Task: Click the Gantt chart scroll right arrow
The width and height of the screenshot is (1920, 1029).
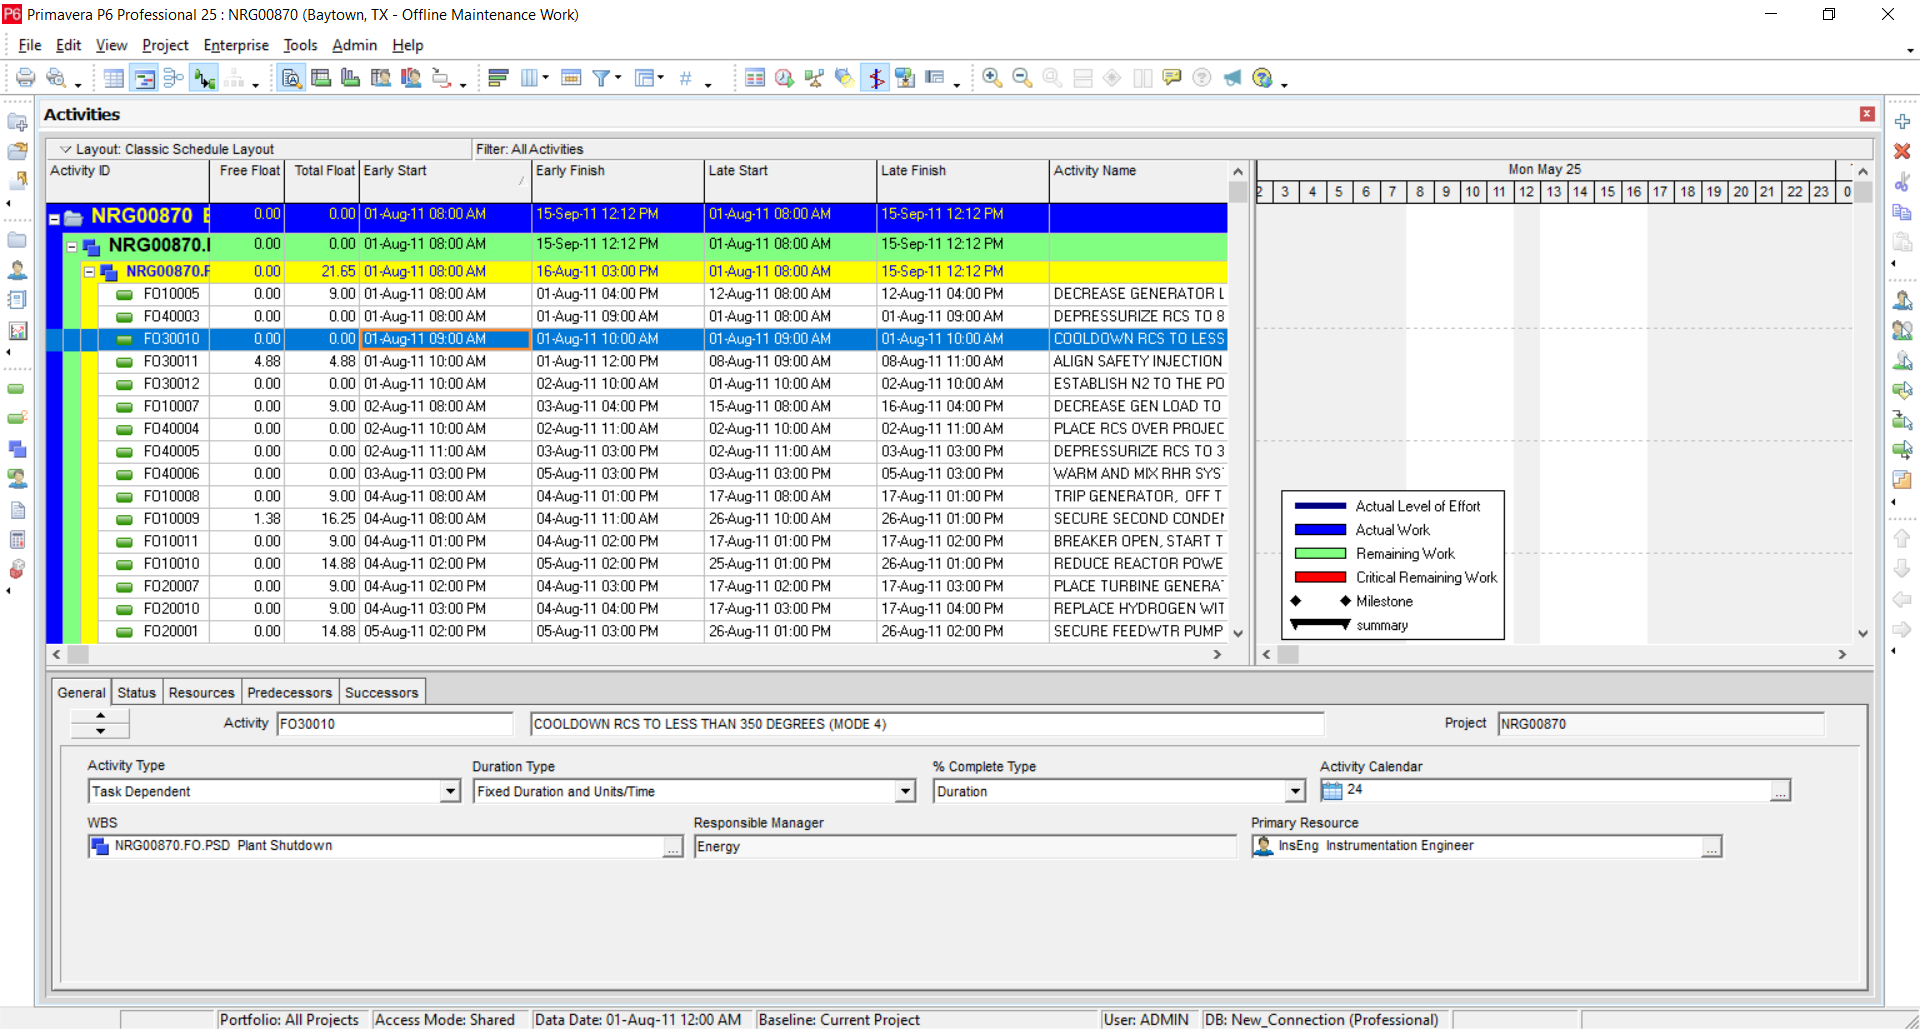Action: [x=1842, y=654]
